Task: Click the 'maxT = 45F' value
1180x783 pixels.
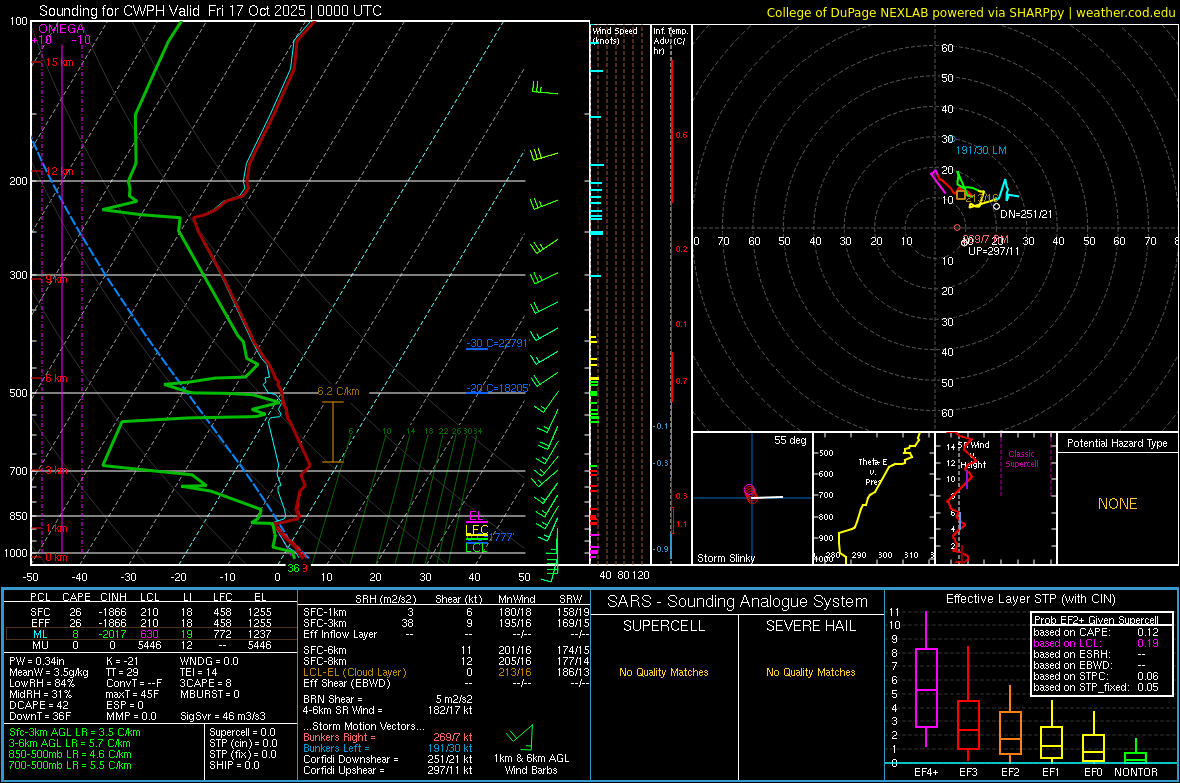Action: [132, 694]
